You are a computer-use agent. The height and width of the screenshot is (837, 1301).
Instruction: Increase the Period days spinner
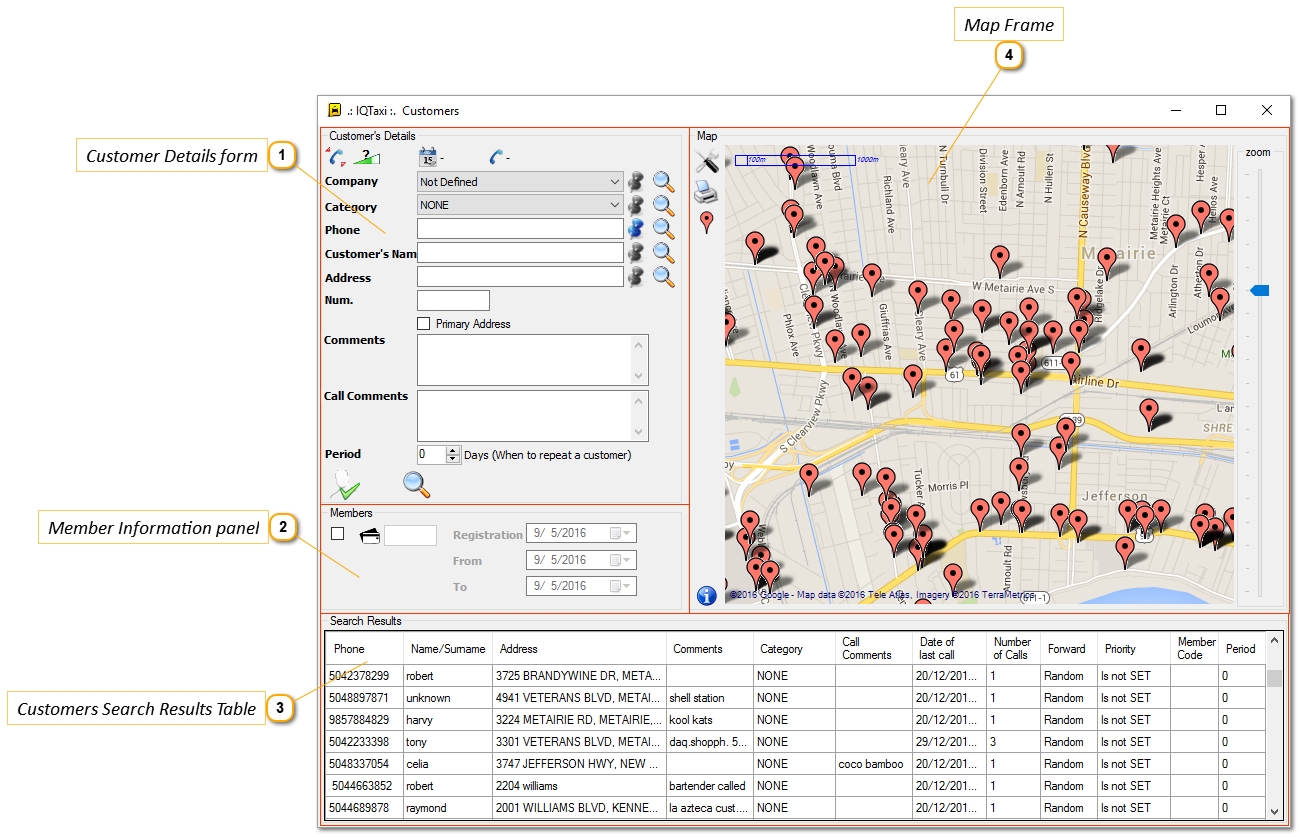tap(453, 450)
